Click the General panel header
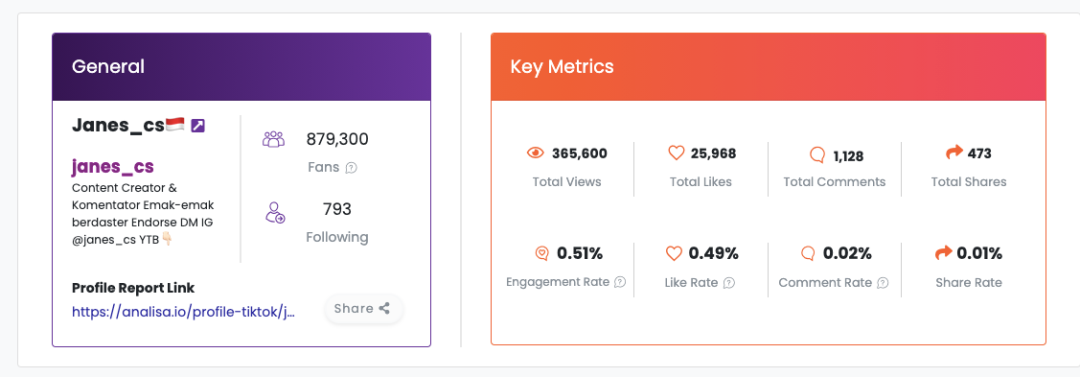The height and width of the screenshot is (377, 1080). click(x=242, y=67)
